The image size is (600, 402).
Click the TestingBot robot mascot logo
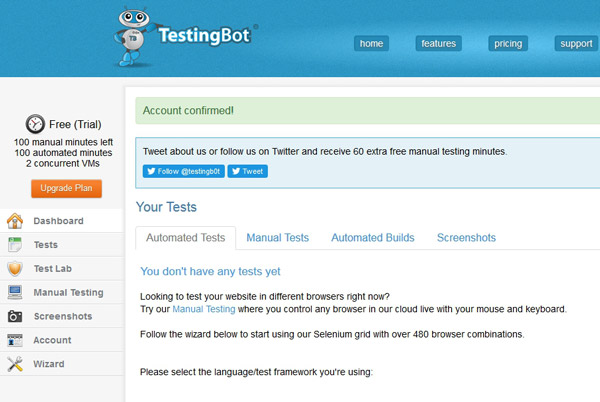pyautogui.click(x=135, y=37)
